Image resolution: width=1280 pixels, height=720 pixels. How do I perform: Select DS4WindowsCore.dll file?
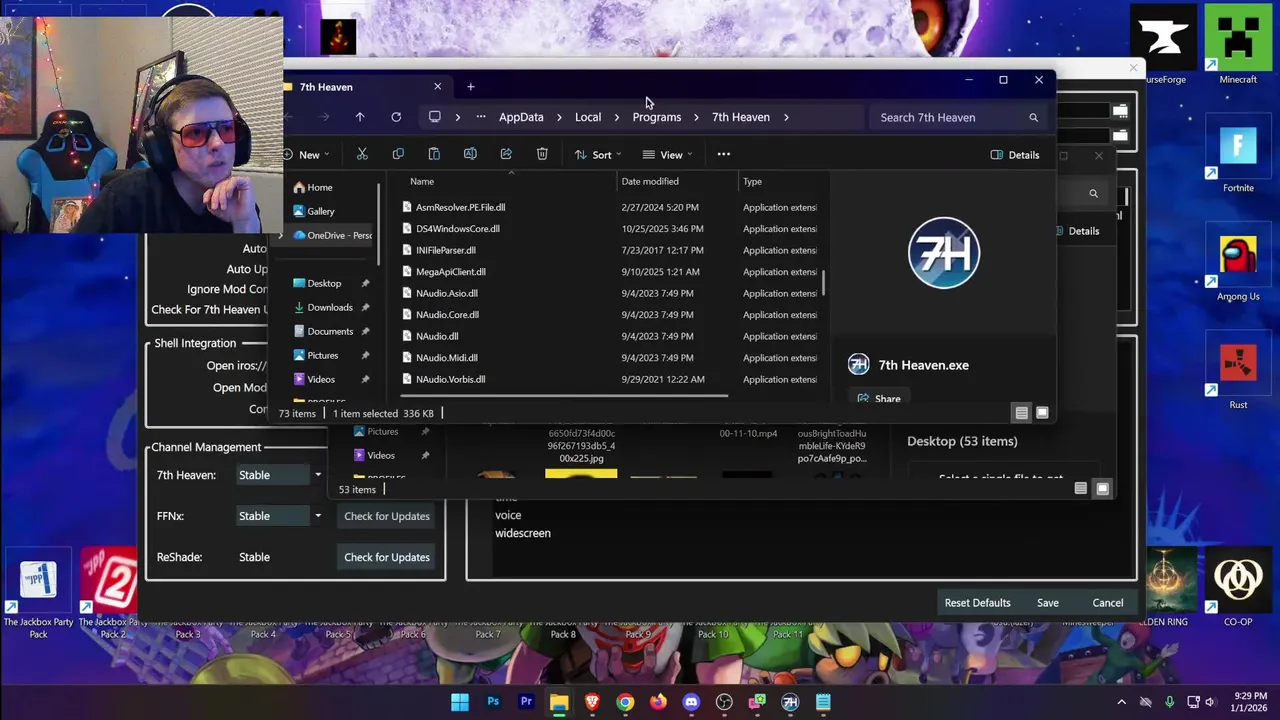click(x=457, y=229)
